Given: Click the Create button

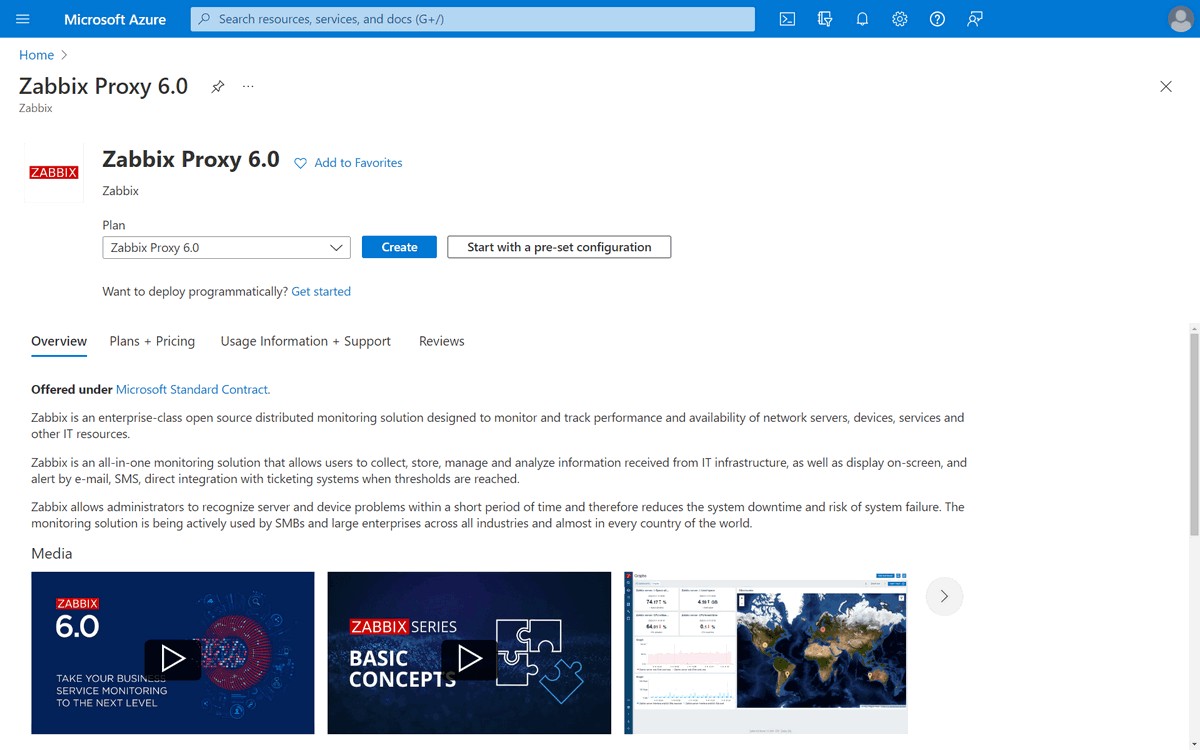Looking at the screenshot, I should click(x=399, y=246).
